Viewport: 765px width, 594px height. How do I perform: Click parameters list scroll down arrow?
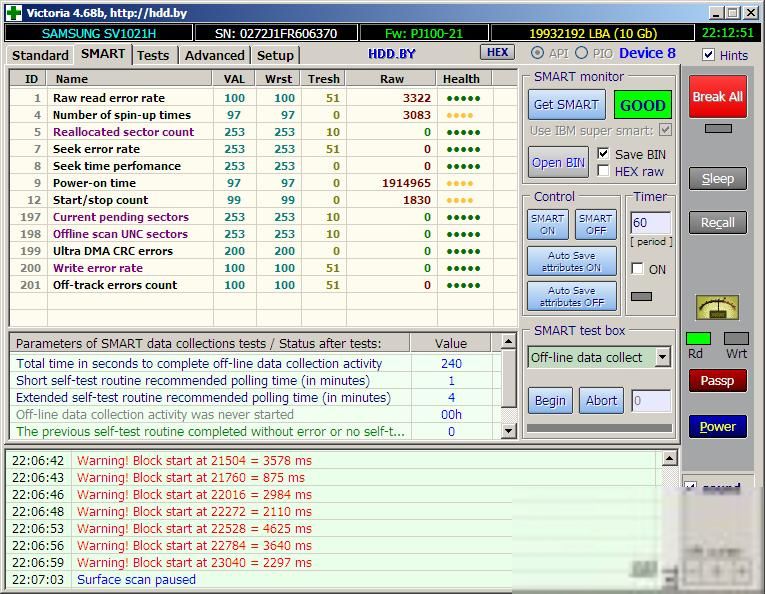click(x=508, y=431)
